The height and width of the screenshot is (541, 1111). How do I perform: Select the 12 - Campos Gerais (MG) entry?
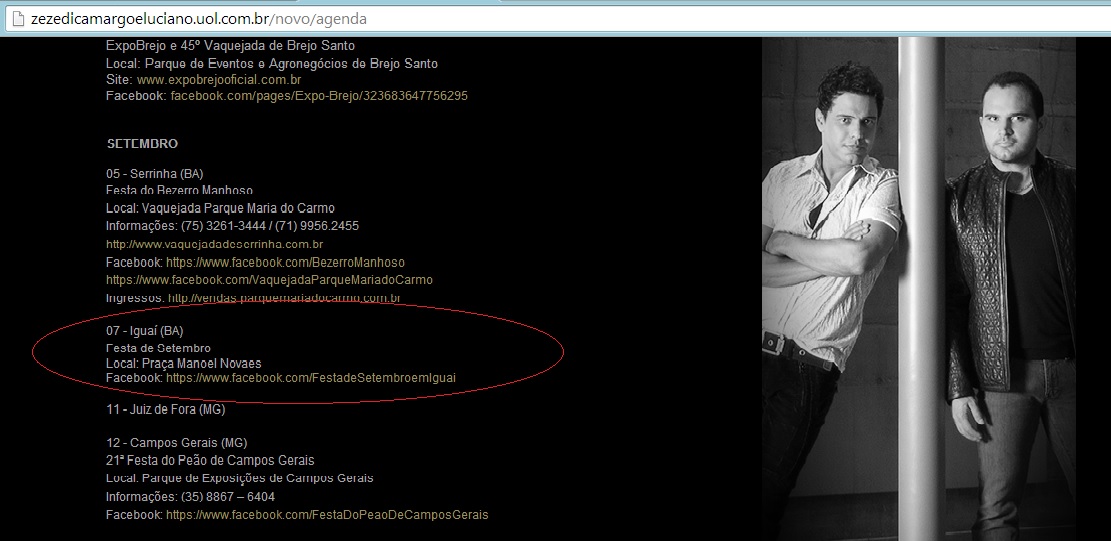(x=176, y=443)
